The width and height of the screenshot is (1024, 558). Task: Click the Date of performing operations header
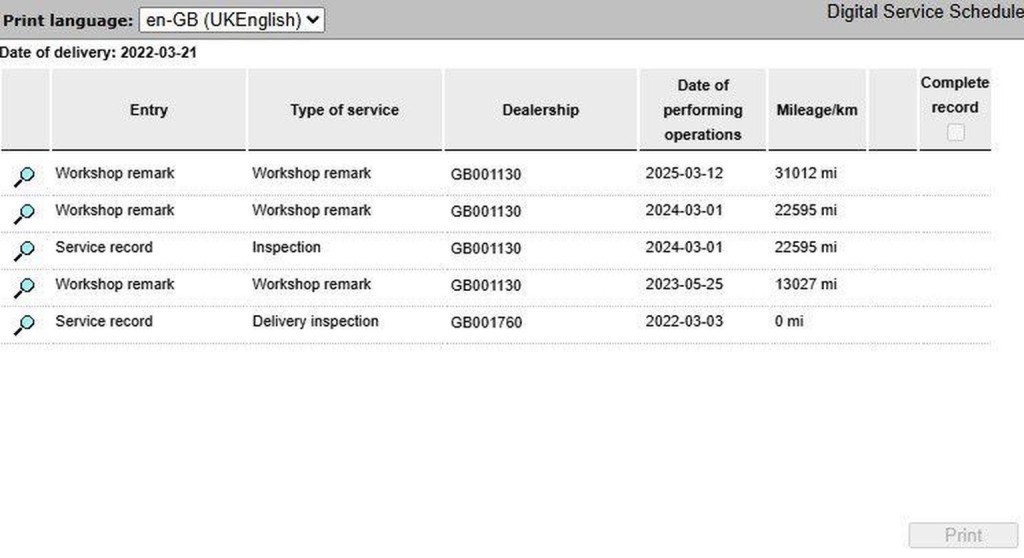pyautogui.click(x=702, y=110)
